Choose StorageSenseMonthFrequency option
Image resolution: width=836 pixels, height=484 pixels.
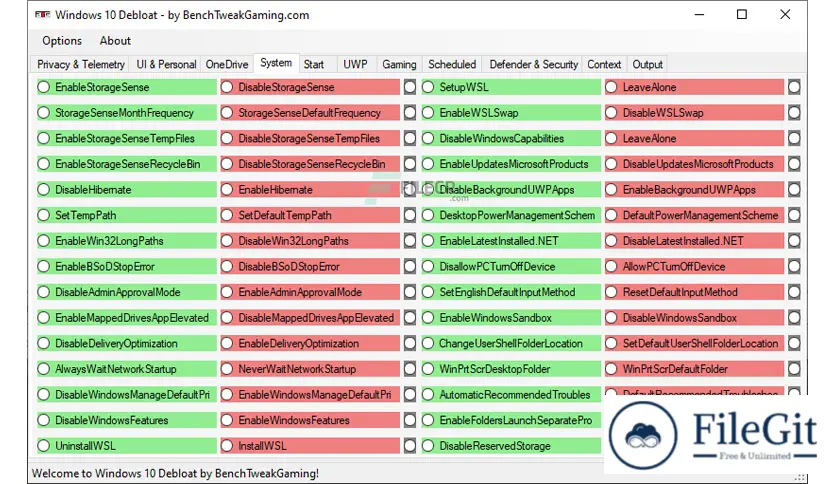point(127,112)
